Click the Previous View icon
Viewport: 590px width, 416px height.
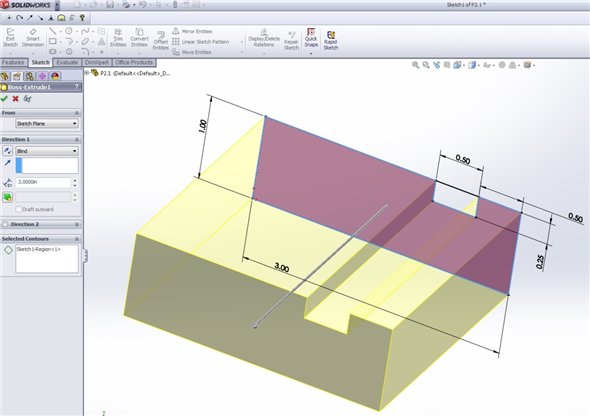[x=436, y=65]
